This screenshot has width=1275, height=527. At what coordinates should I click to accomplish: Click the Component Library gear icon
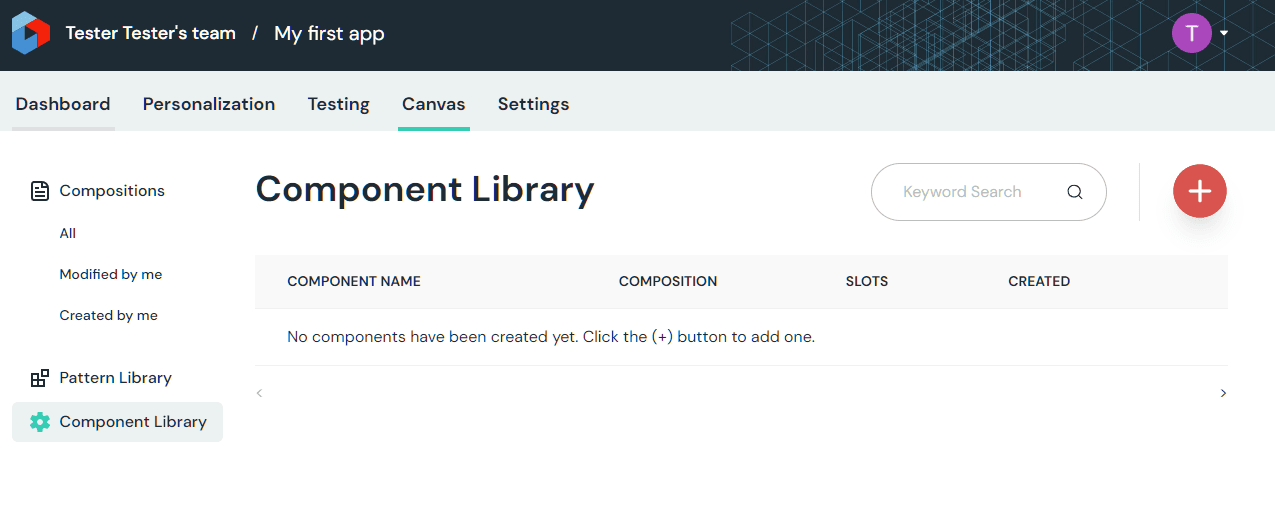click(x=40, y=422)
